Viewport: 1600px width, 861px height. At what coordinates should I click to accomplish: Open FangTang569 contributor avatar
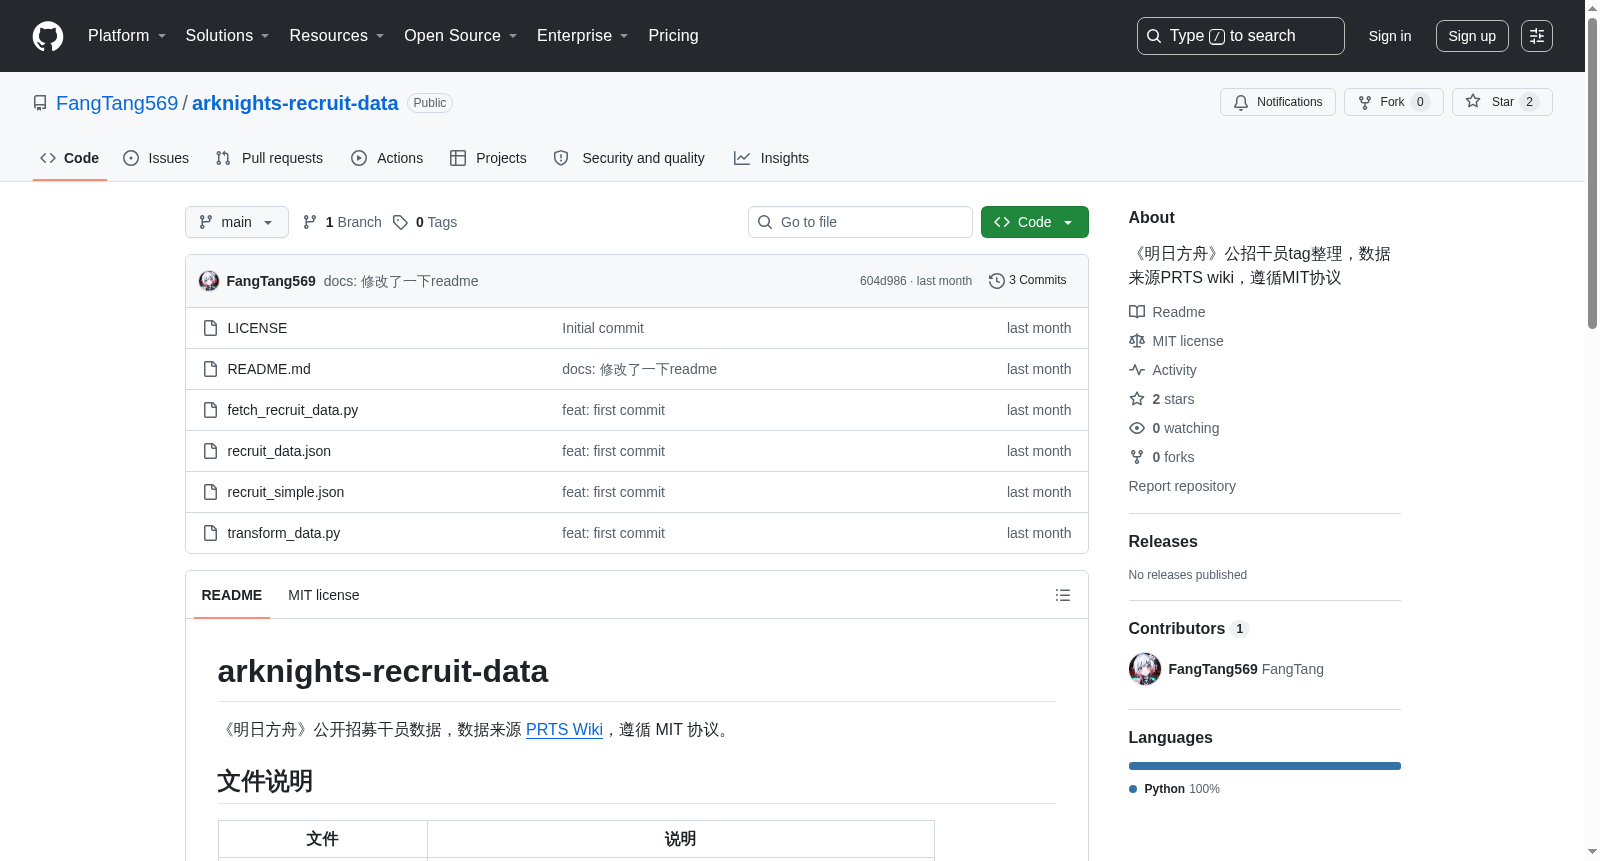coord(1145,669)
